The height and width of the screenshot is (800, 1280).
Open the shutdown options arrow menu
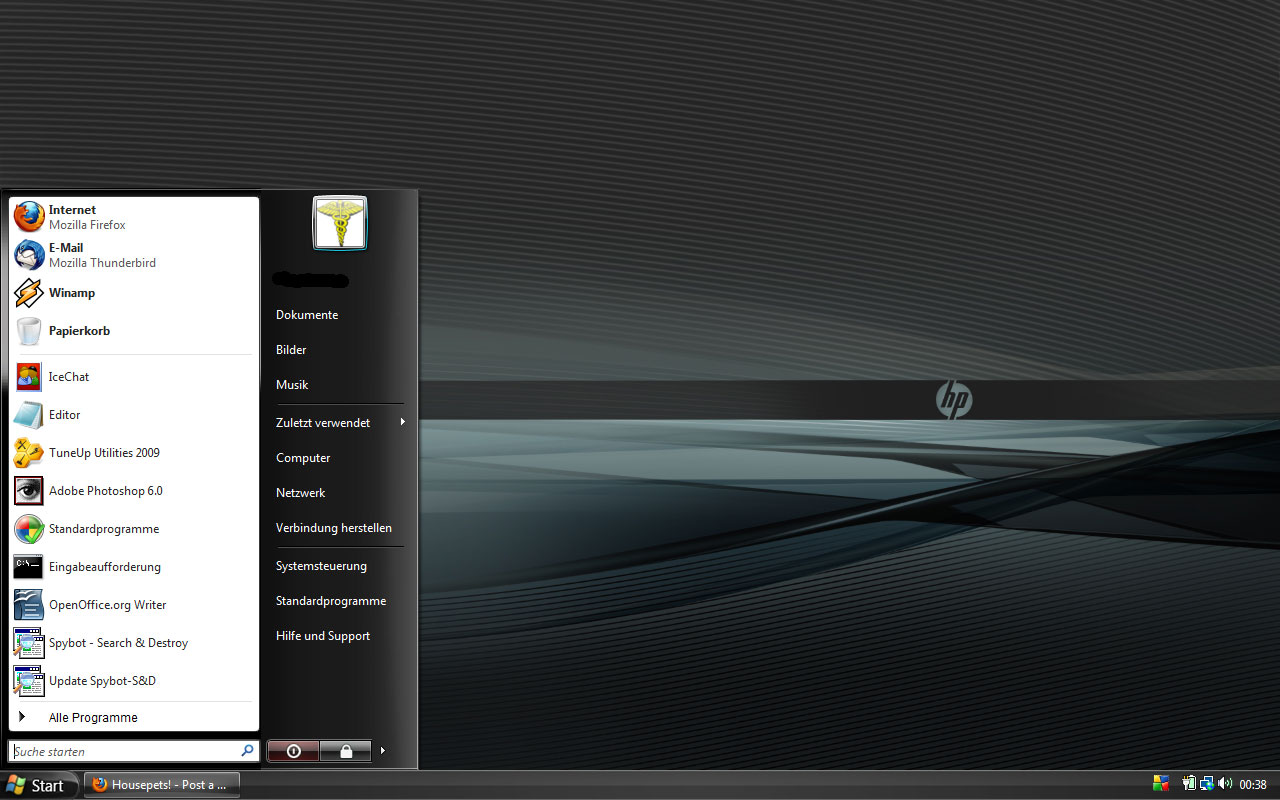(383, 751)
